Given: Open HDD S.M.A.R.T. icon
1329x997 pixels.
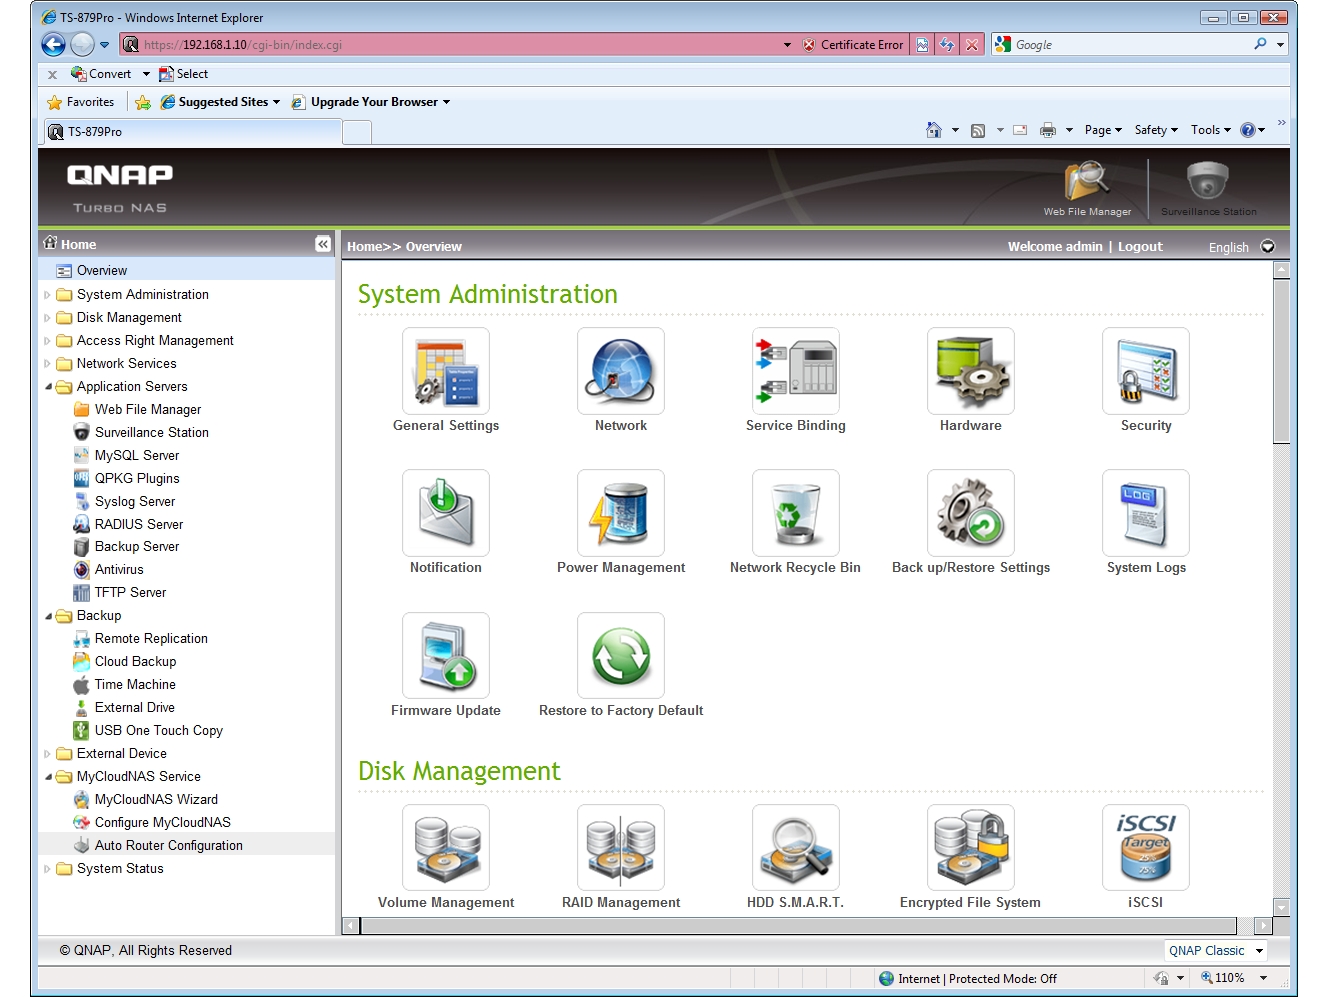Looking at the screenshot, I should tap(796, 848).
